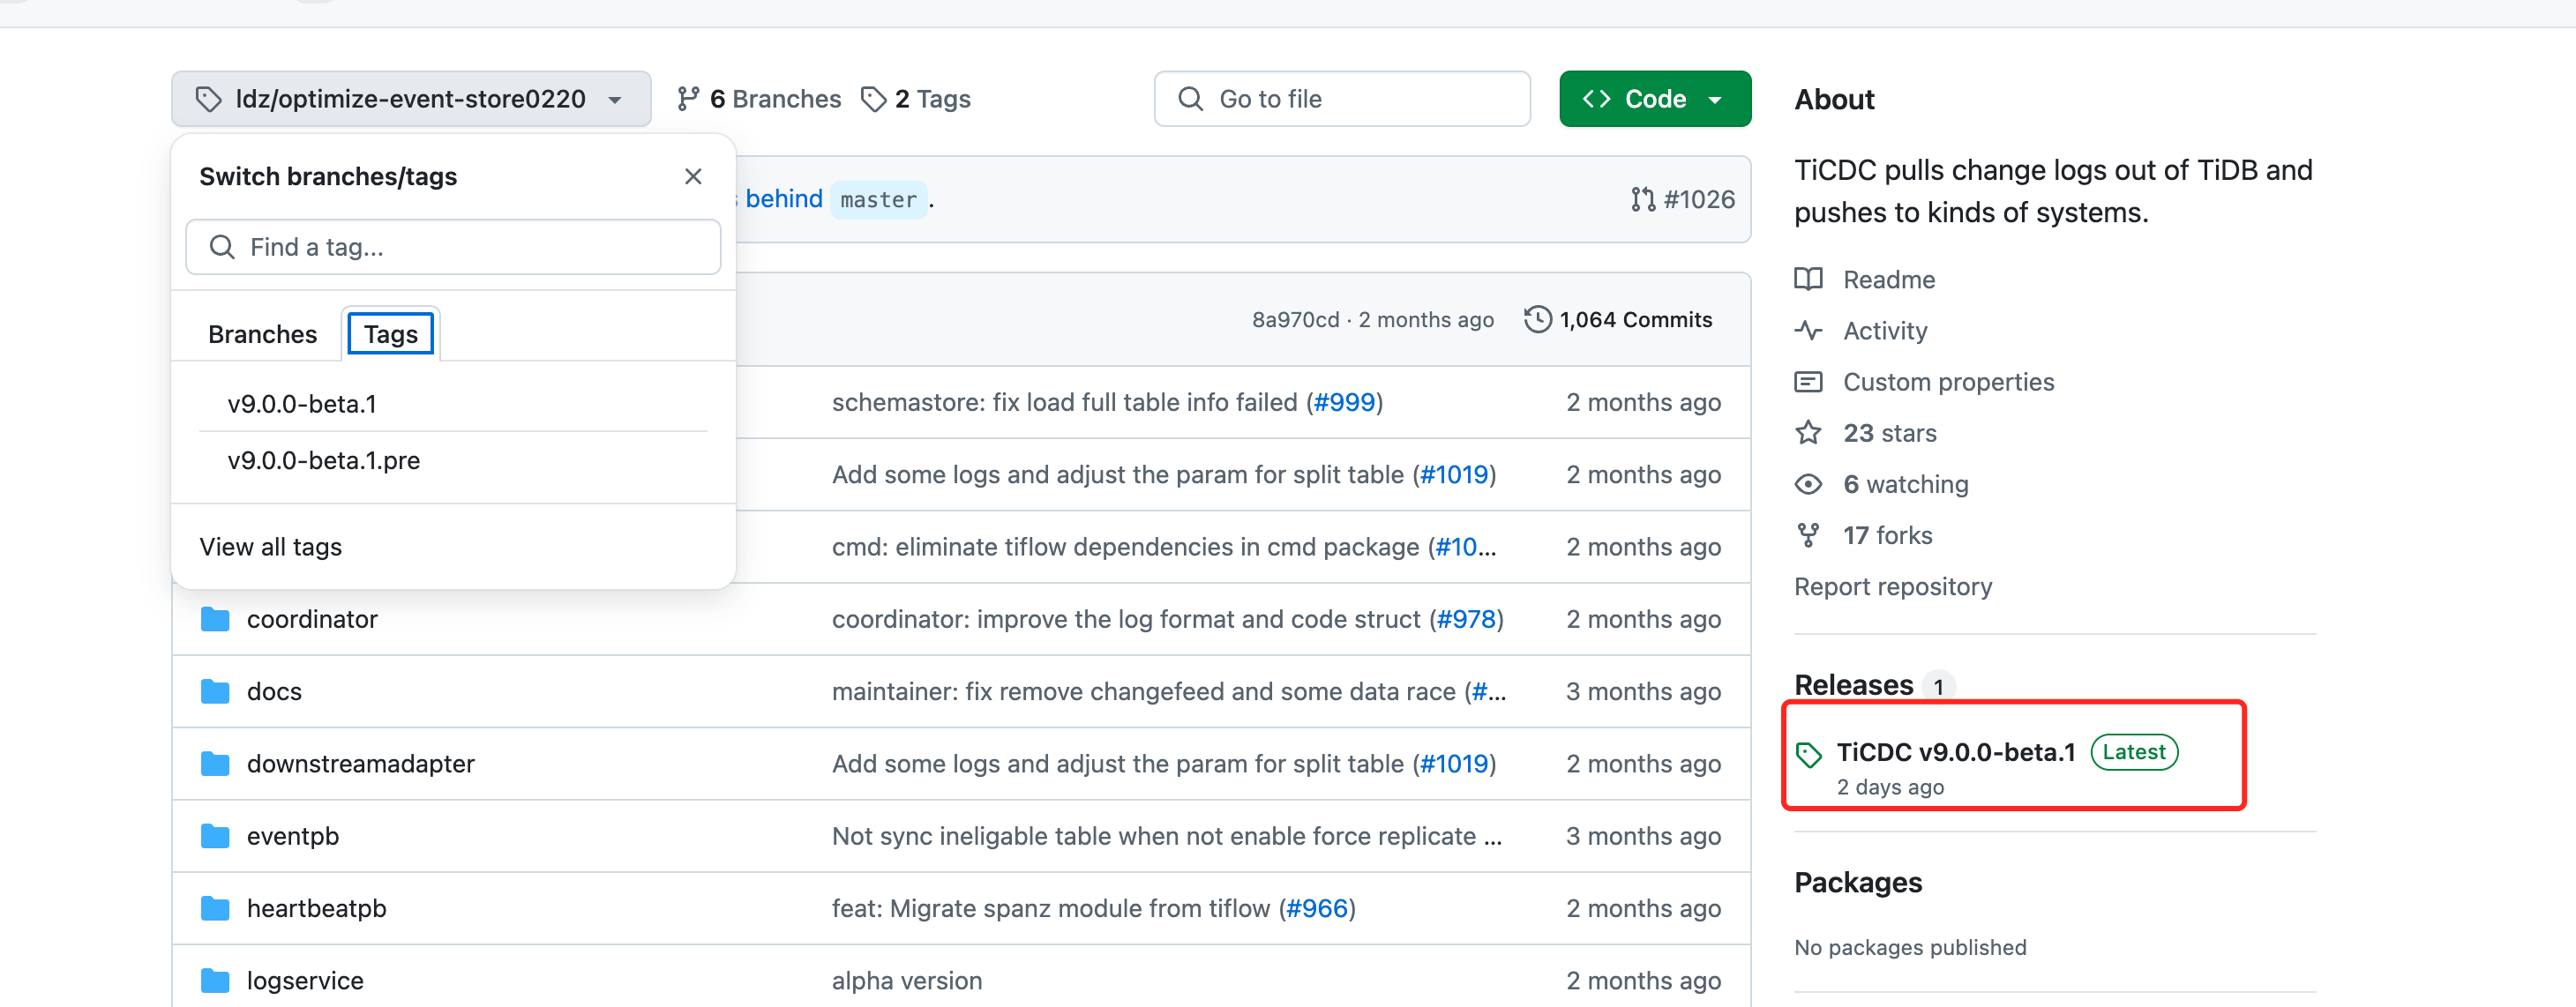Click the folder icon for downstreamadapter
This screenshot has height=1007, width=2576.
[215, 764]
